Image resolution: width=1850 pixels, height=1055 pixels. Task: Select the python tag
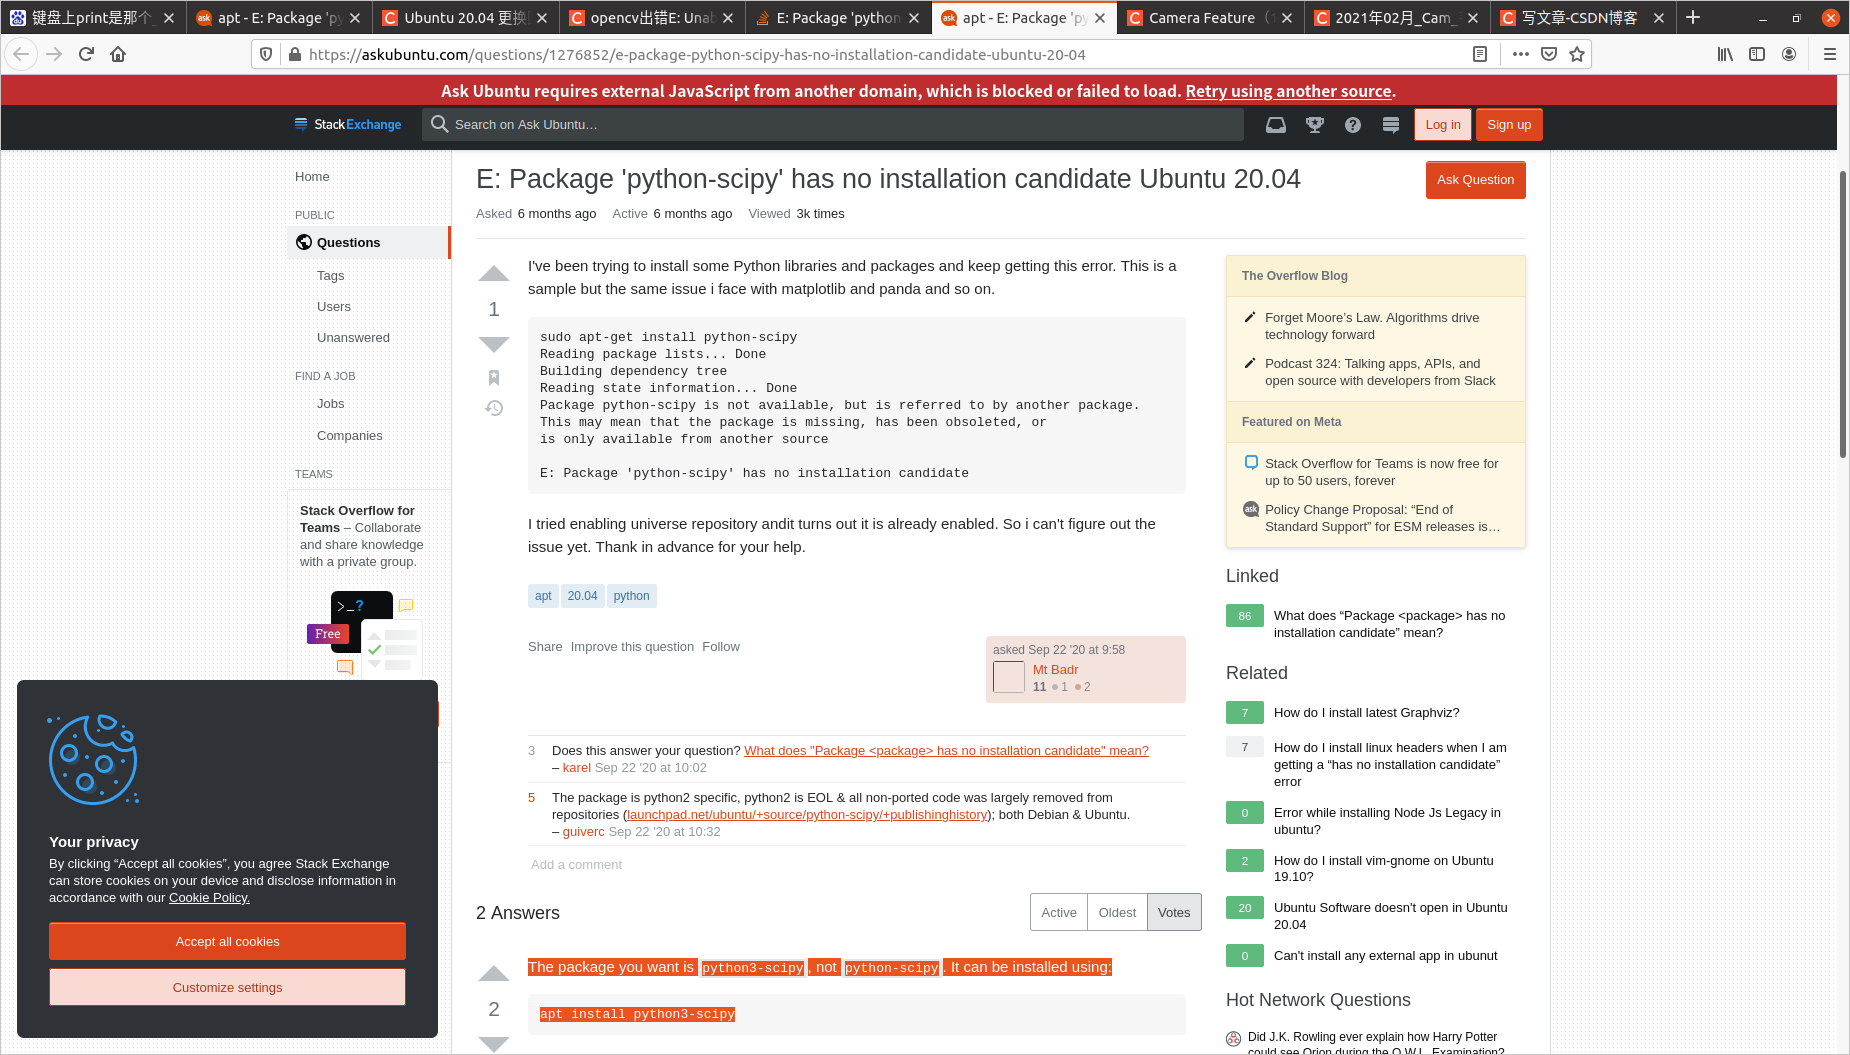[631, 596]
